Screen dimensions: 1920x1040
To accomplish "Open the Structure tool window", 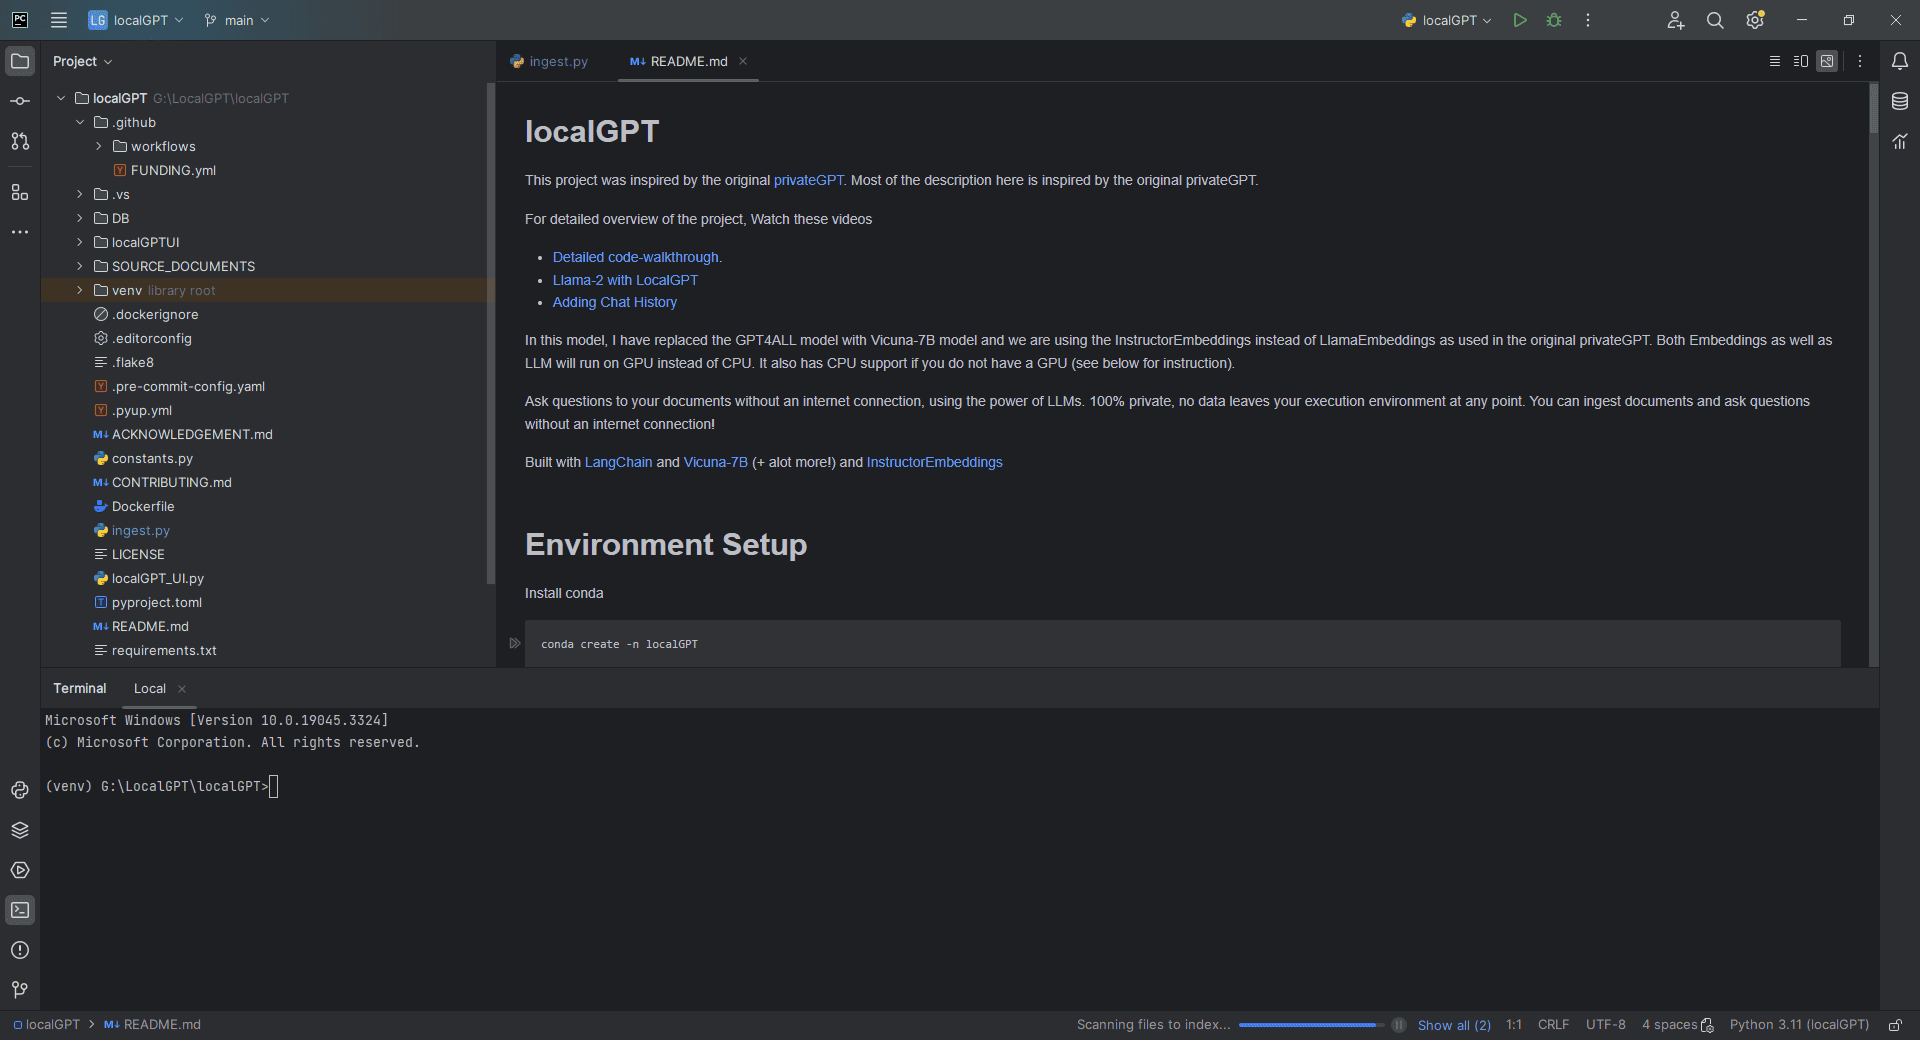I will coord(20,192).
